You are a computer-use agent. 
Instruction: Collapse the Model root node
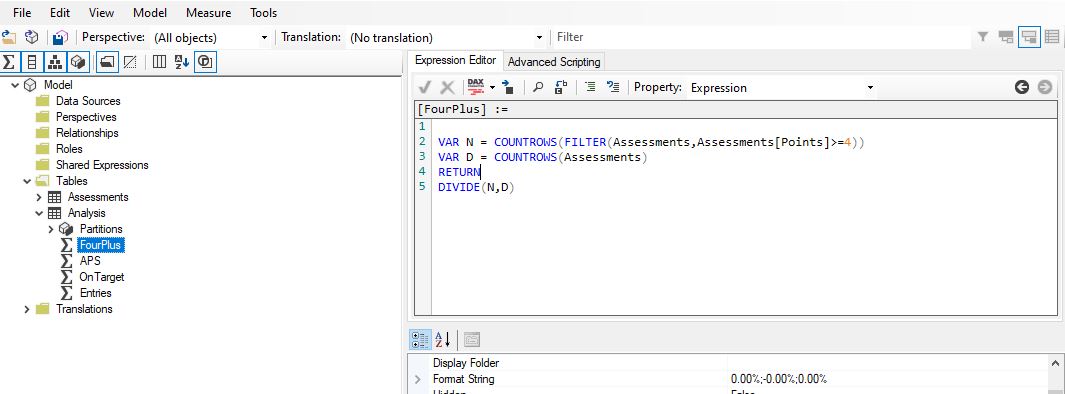16,85
